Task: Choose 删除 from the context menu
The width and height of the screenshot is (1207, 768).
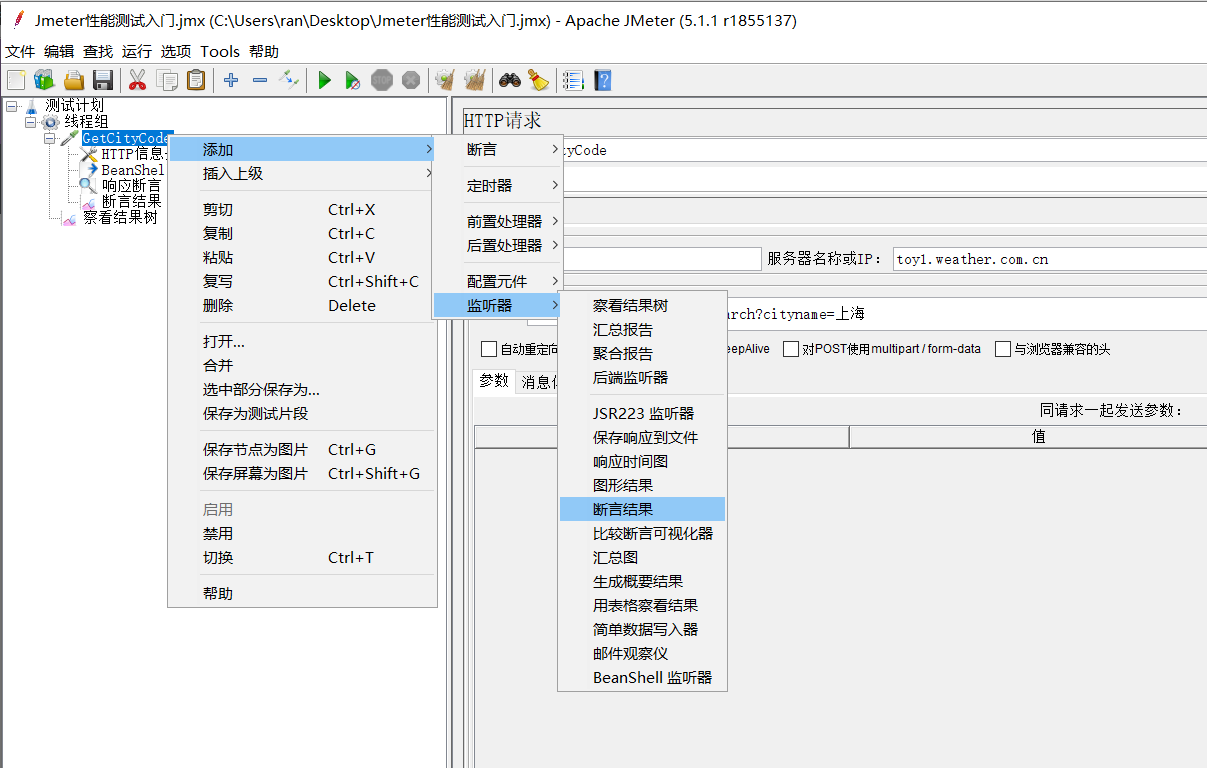Action: click(302, 305)
